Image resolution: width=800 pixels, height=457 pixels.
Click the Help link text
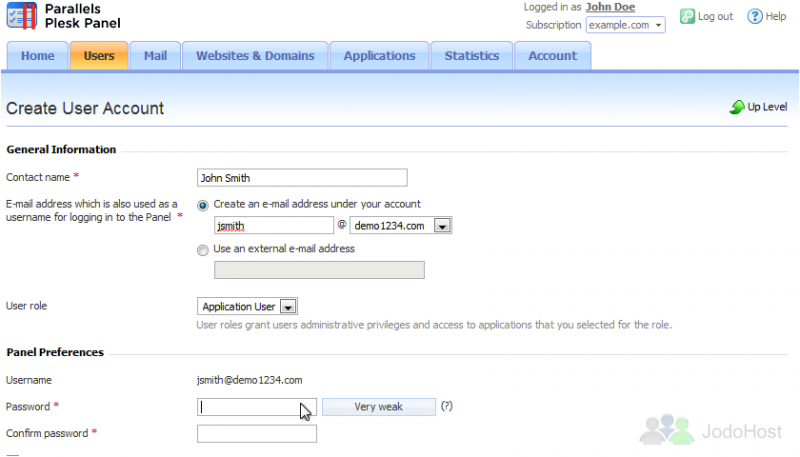coord(776,16)
